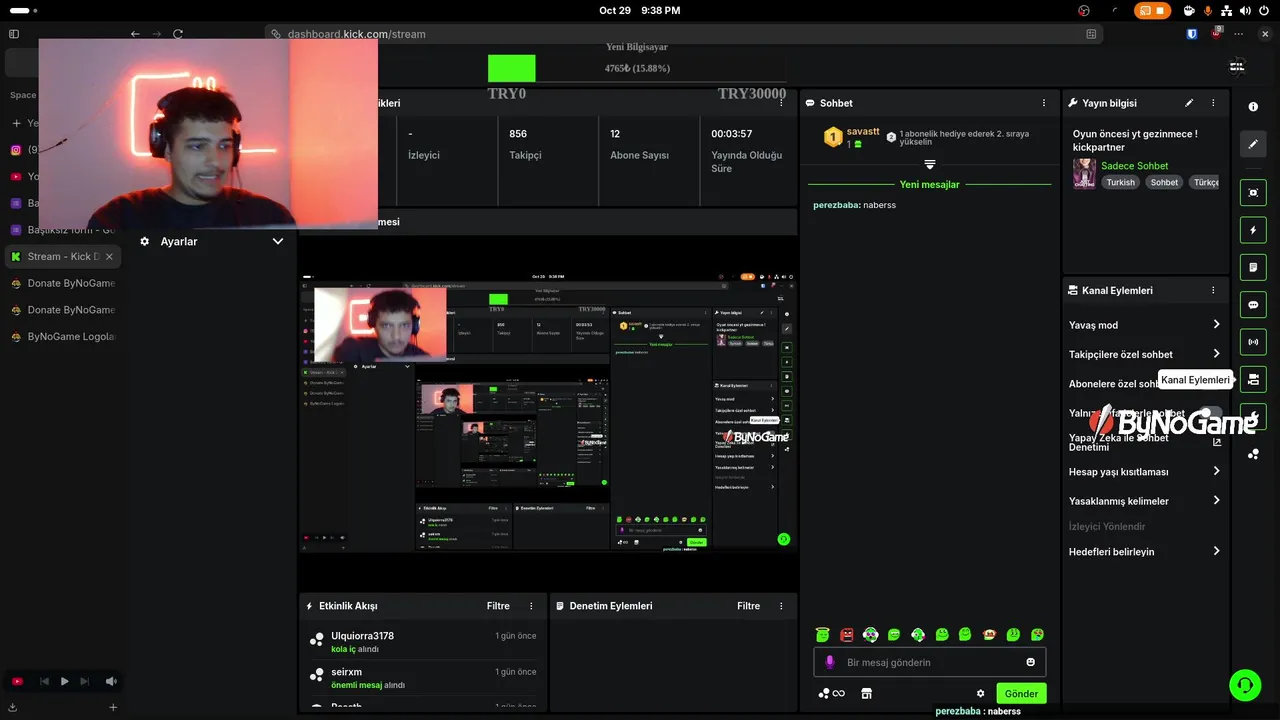Open Etkinlik Akışı Filtre dropdown

(x=498, y=606)
